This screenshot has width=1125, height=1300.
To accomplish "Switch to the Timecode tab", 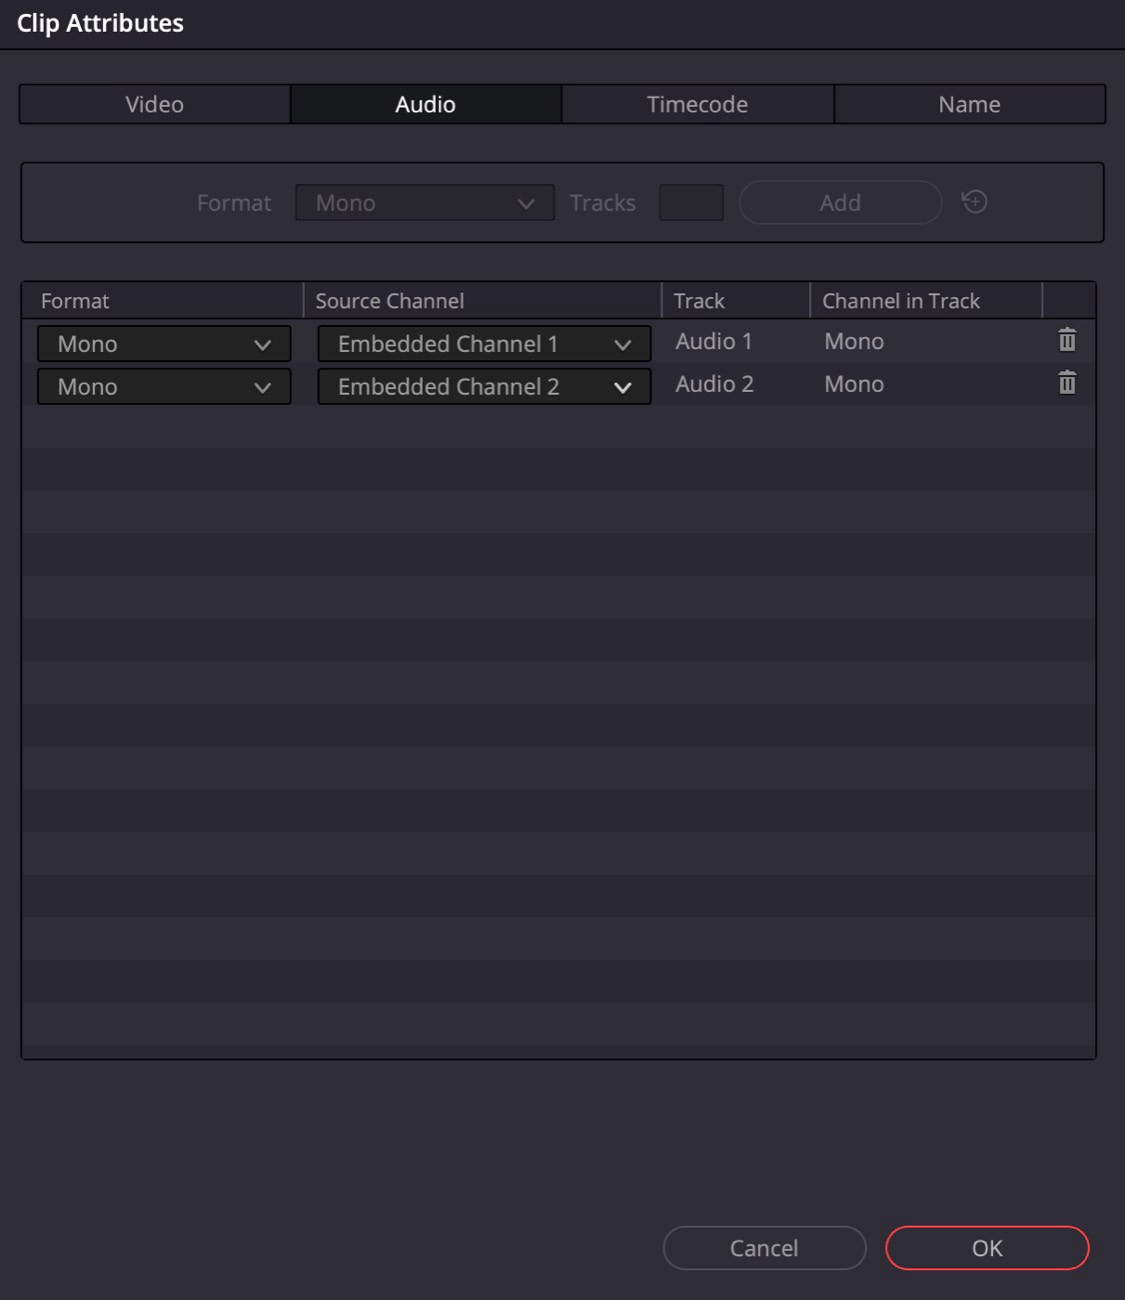I will [x=697, y=104].
